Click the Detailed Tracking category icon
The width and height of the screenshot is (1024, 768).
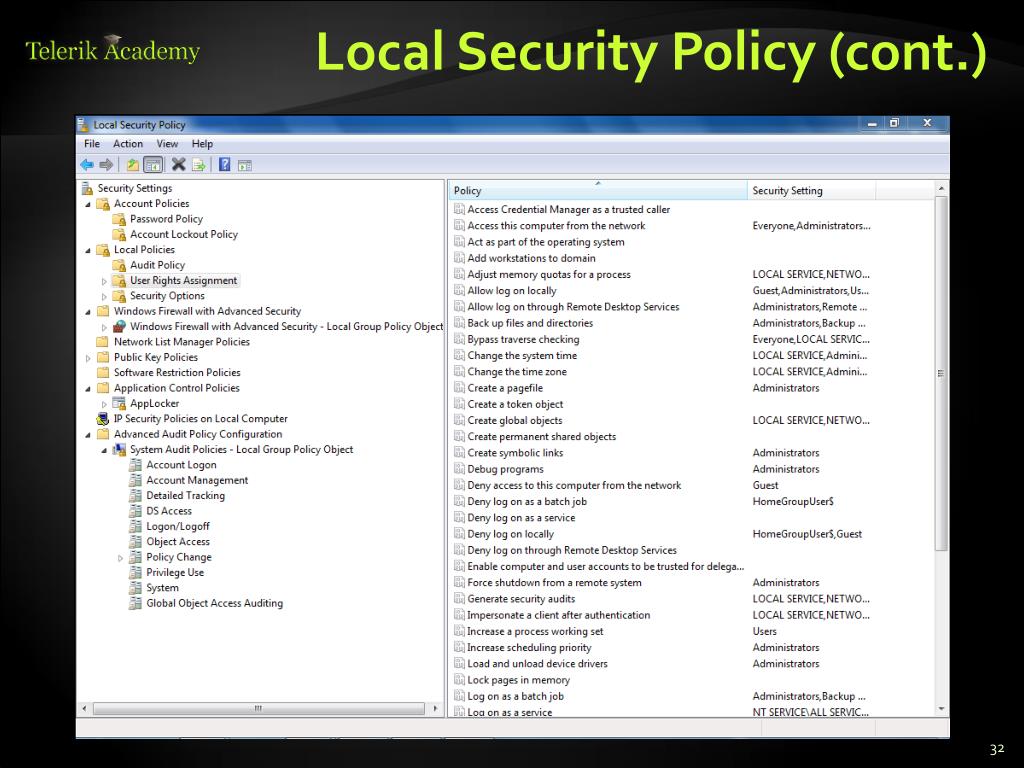[135, 496]
